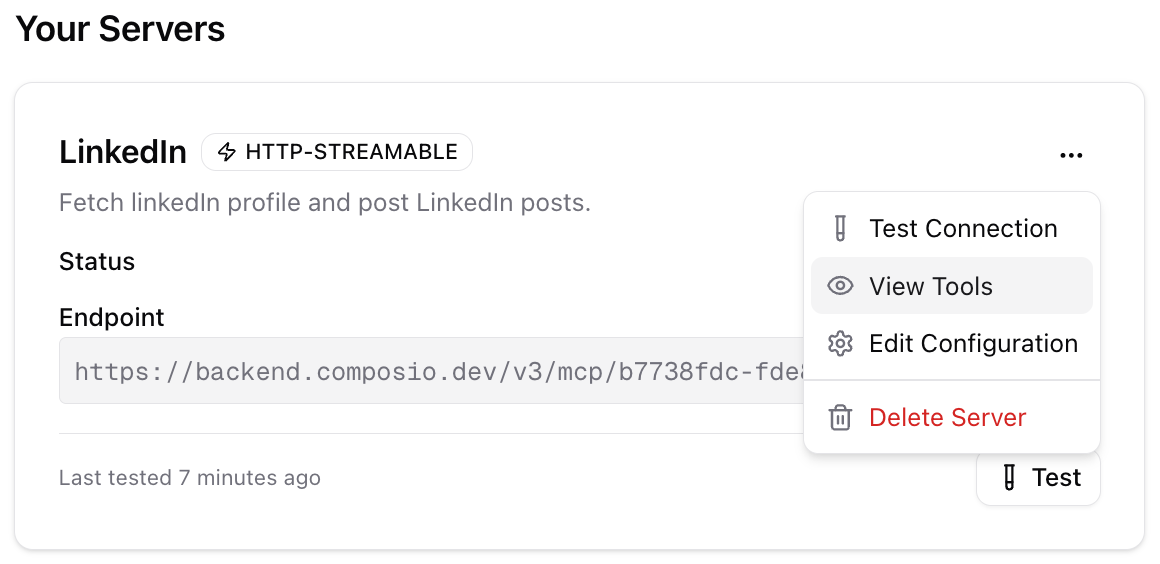Image resolution: width=1160 pixels, height=564 pixels.
Task: Click the LinkedIn server description text
Action: [x=325, y=203]
